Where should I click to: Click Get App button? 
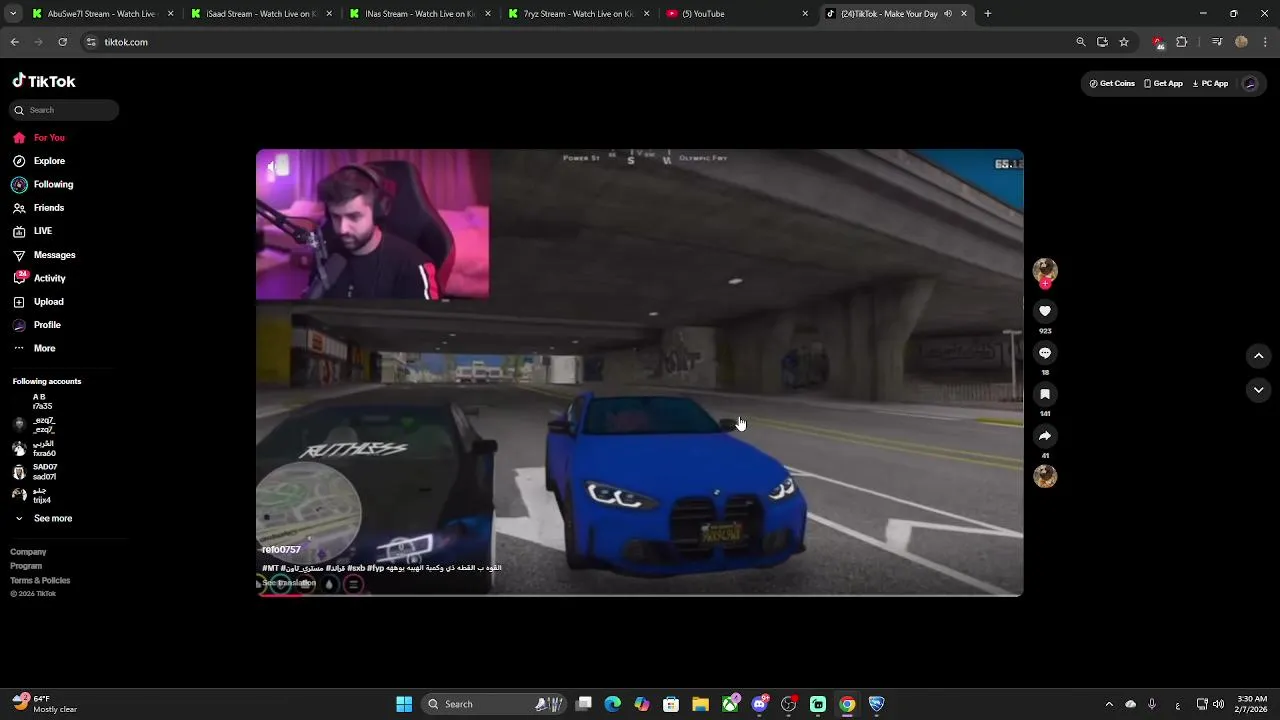tap(1163, 84)
